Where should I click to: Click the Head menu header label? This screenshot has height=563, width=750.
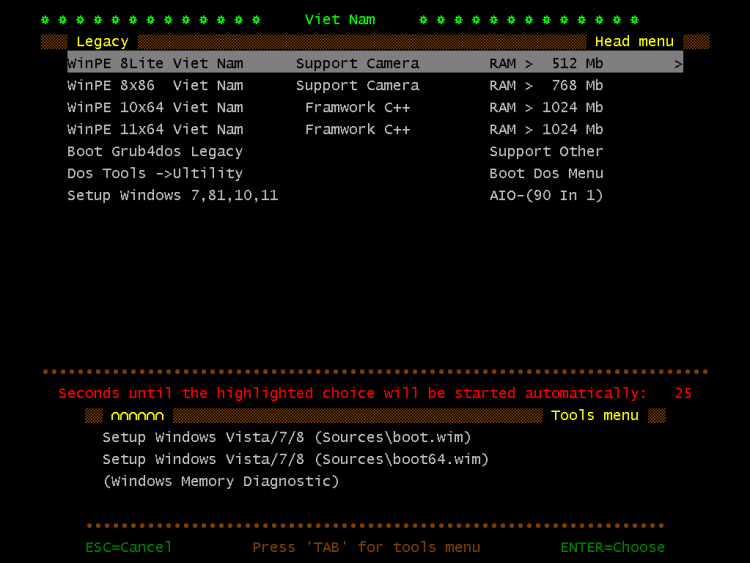[x=634, y=41]
